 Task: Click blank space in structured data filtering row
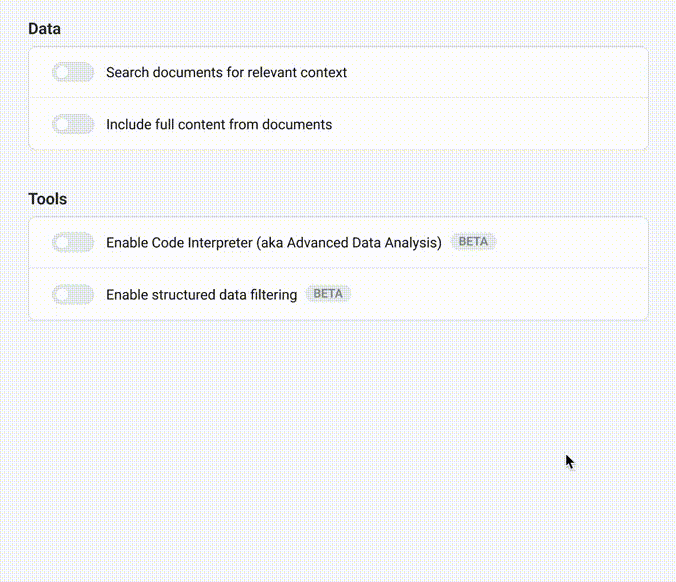point(500,294)
